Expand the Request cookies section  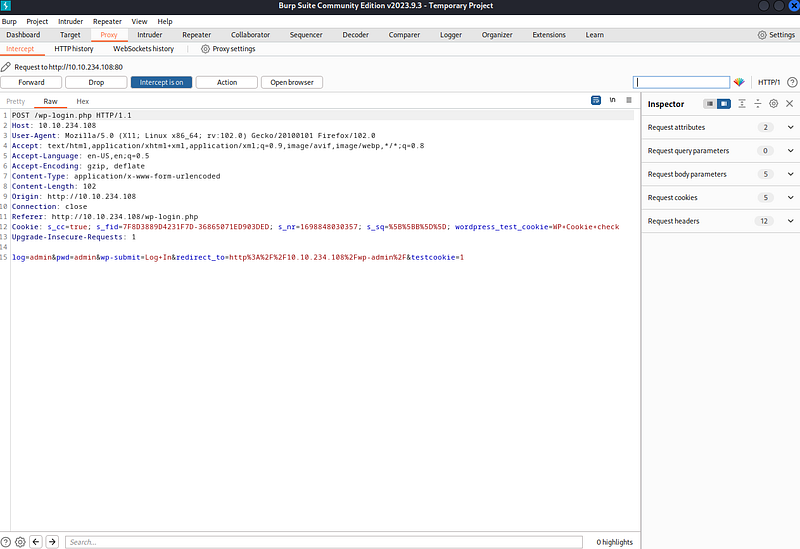coord(790,198)
